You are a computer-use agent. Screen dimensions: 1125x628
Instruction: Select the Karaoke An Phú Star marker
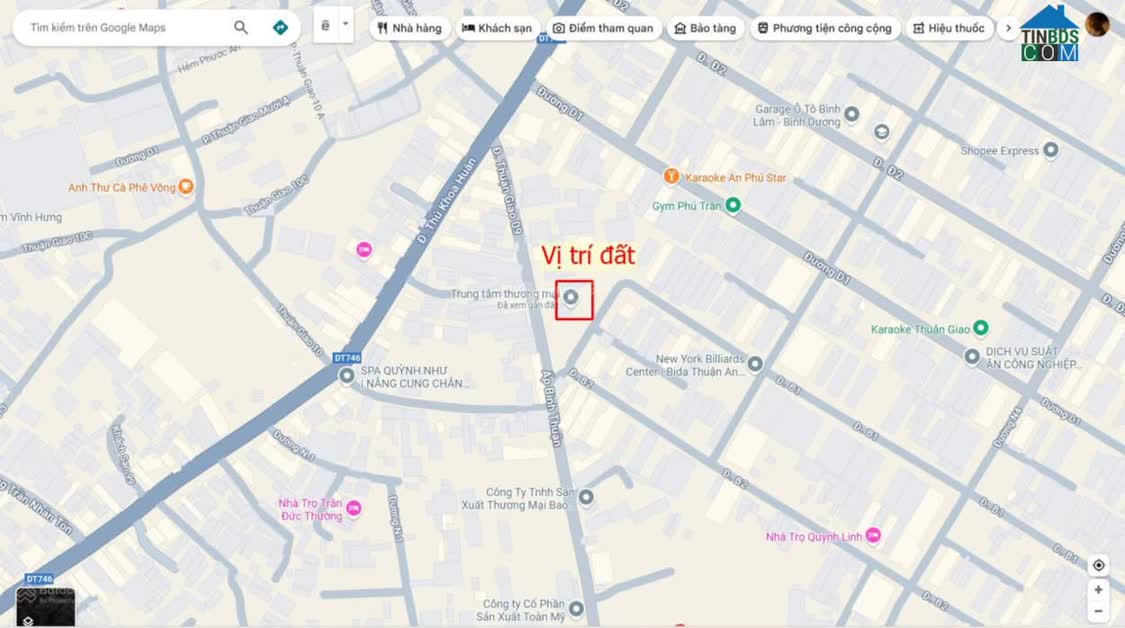tap(672, 176)
